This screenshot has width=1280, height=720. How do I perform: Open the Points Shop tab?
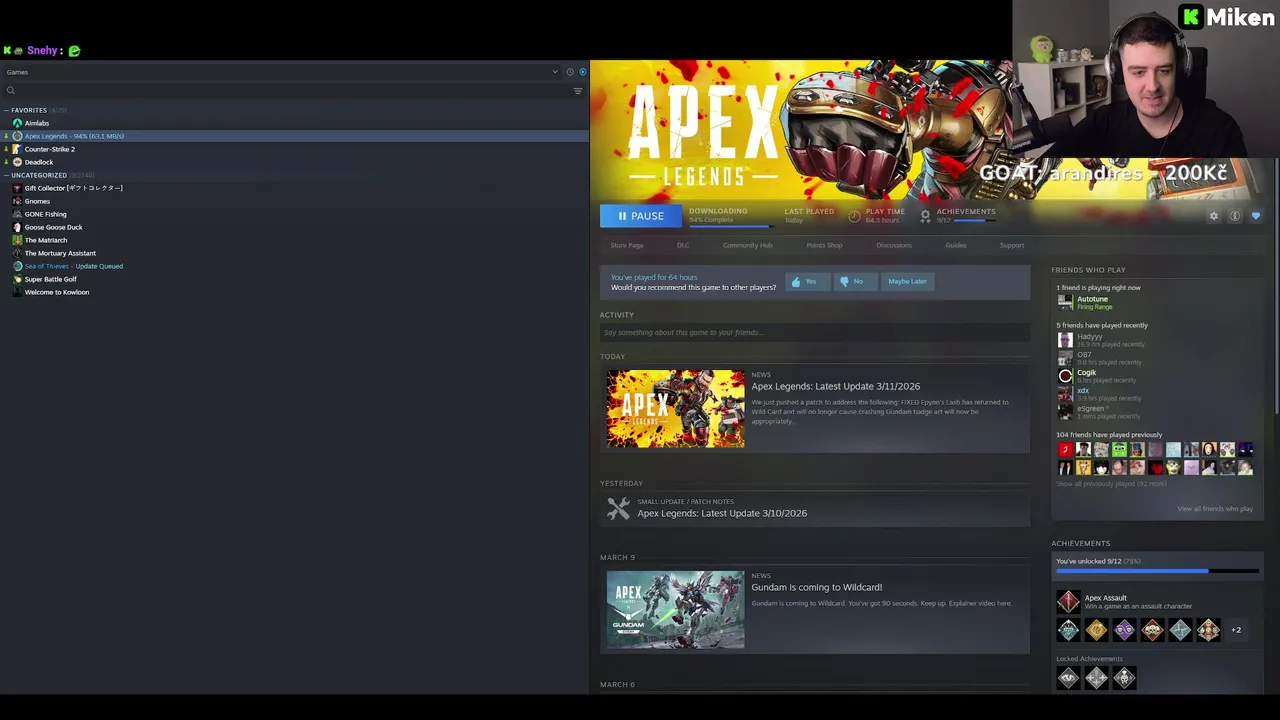(824, 245)
